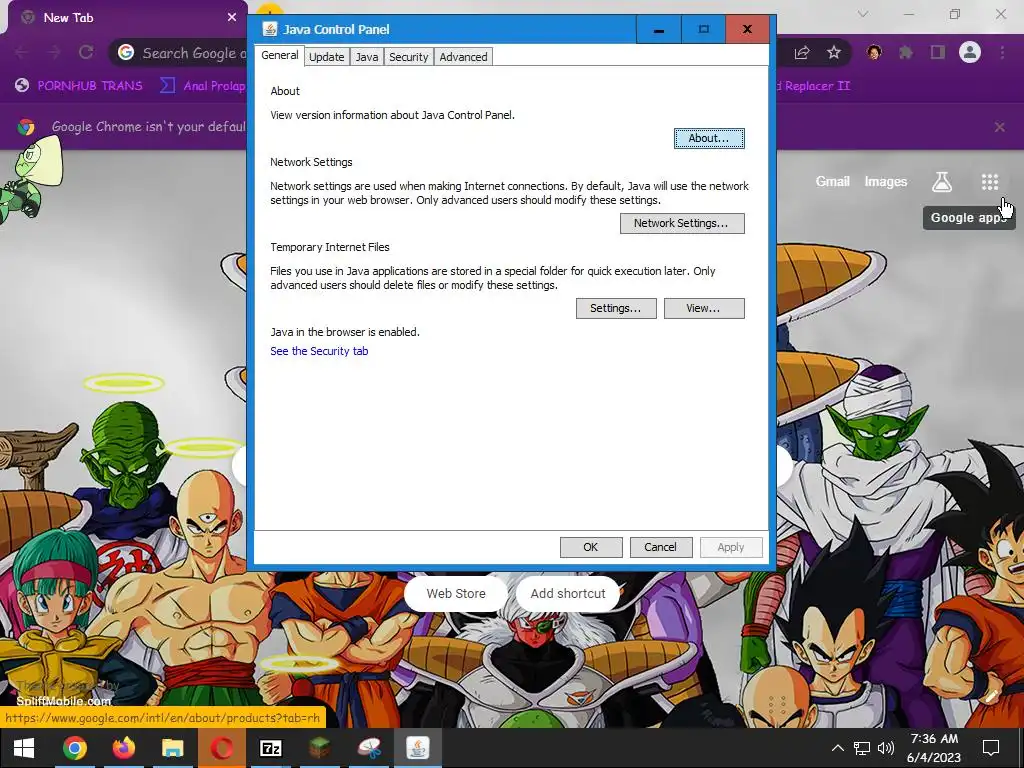Cancel the Java Control Panel dialog
1024x768 pixels.
tap(661, 547)
